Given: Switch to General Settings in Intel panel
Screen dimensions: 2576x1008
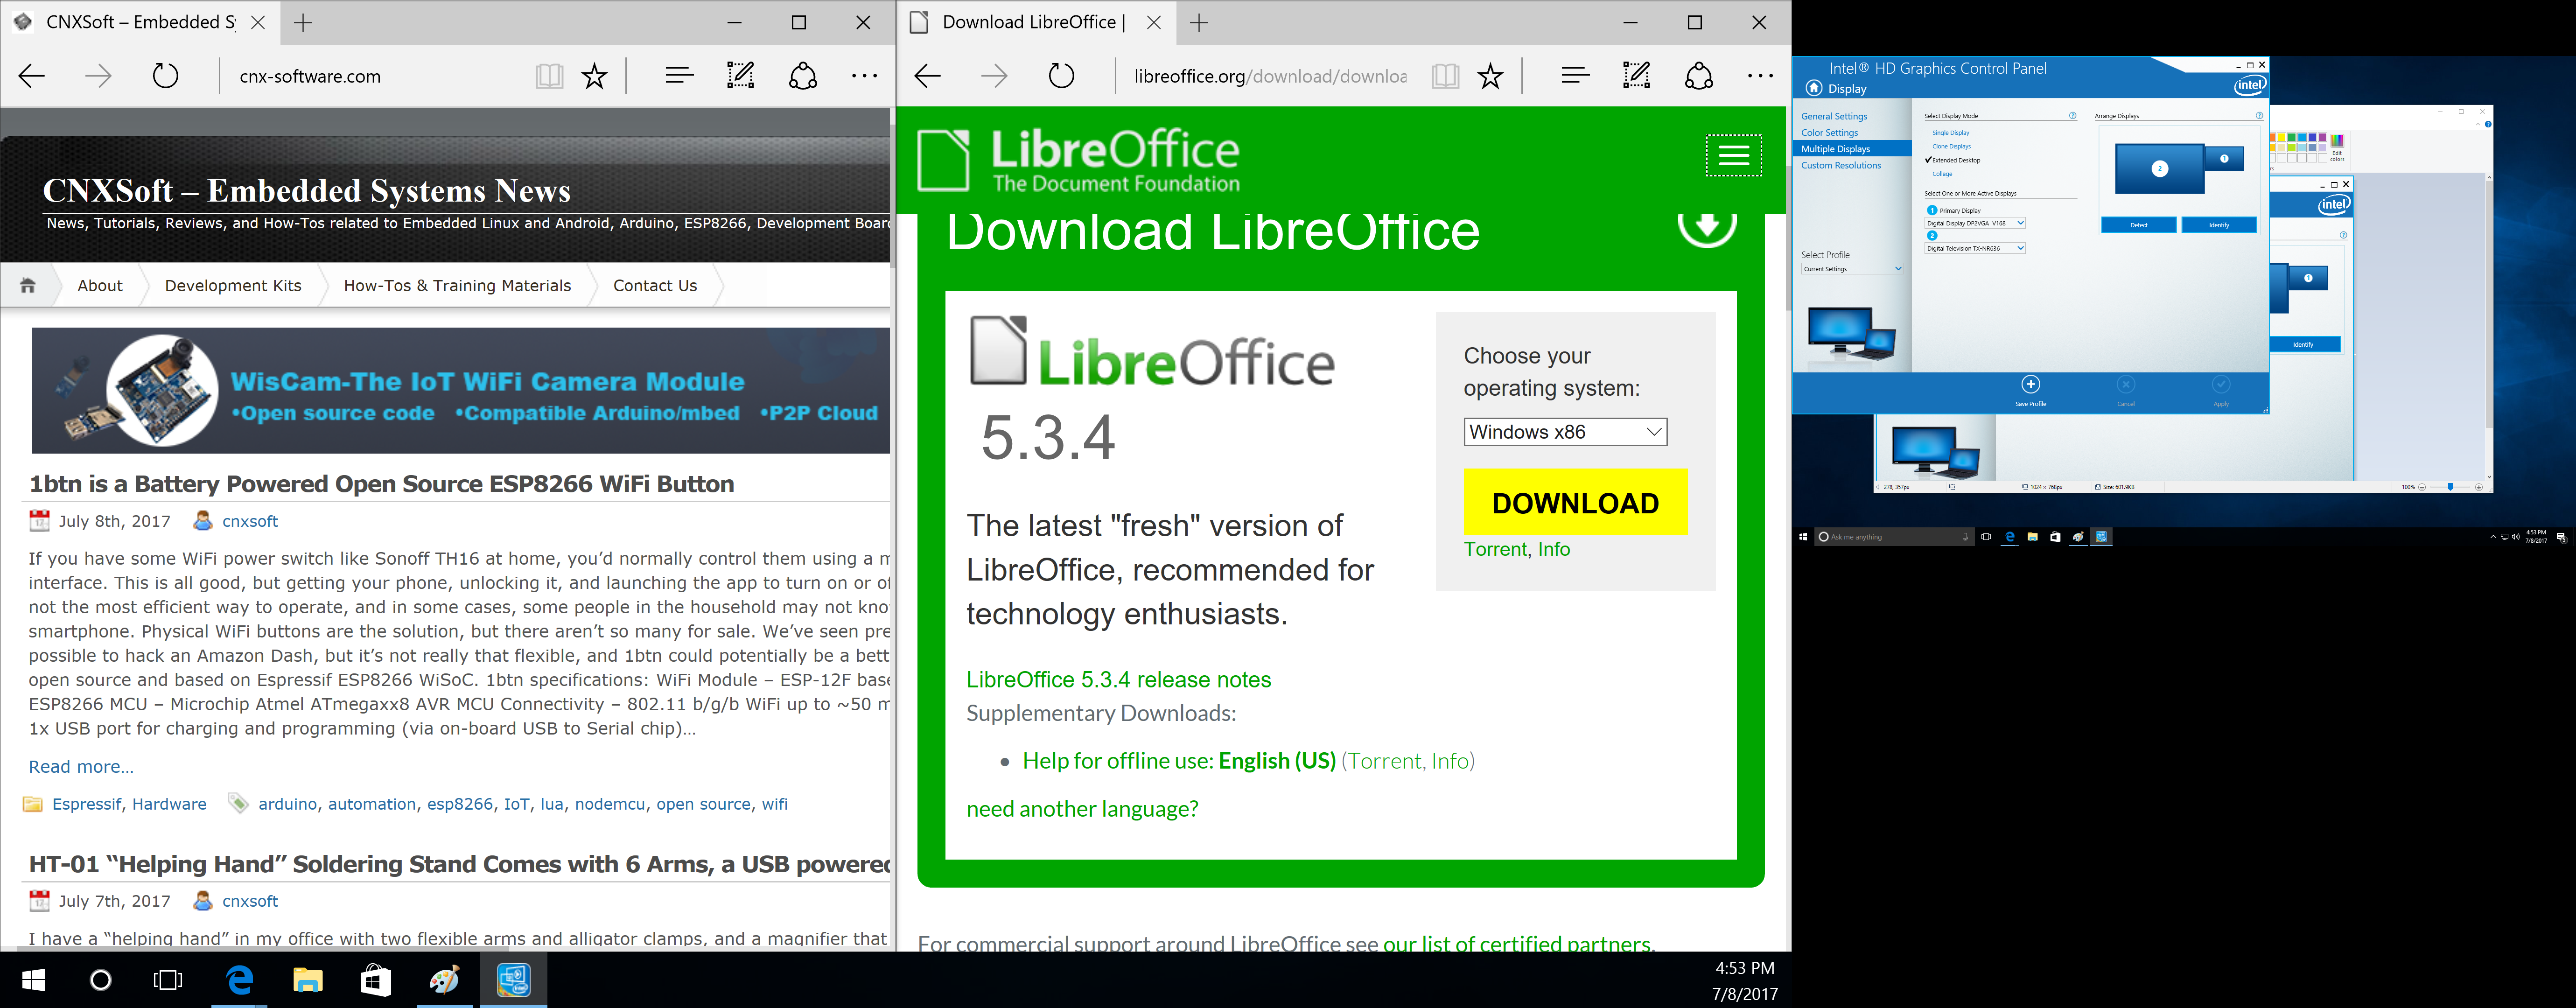Looking at the screenshot, I should point(1834,116).
